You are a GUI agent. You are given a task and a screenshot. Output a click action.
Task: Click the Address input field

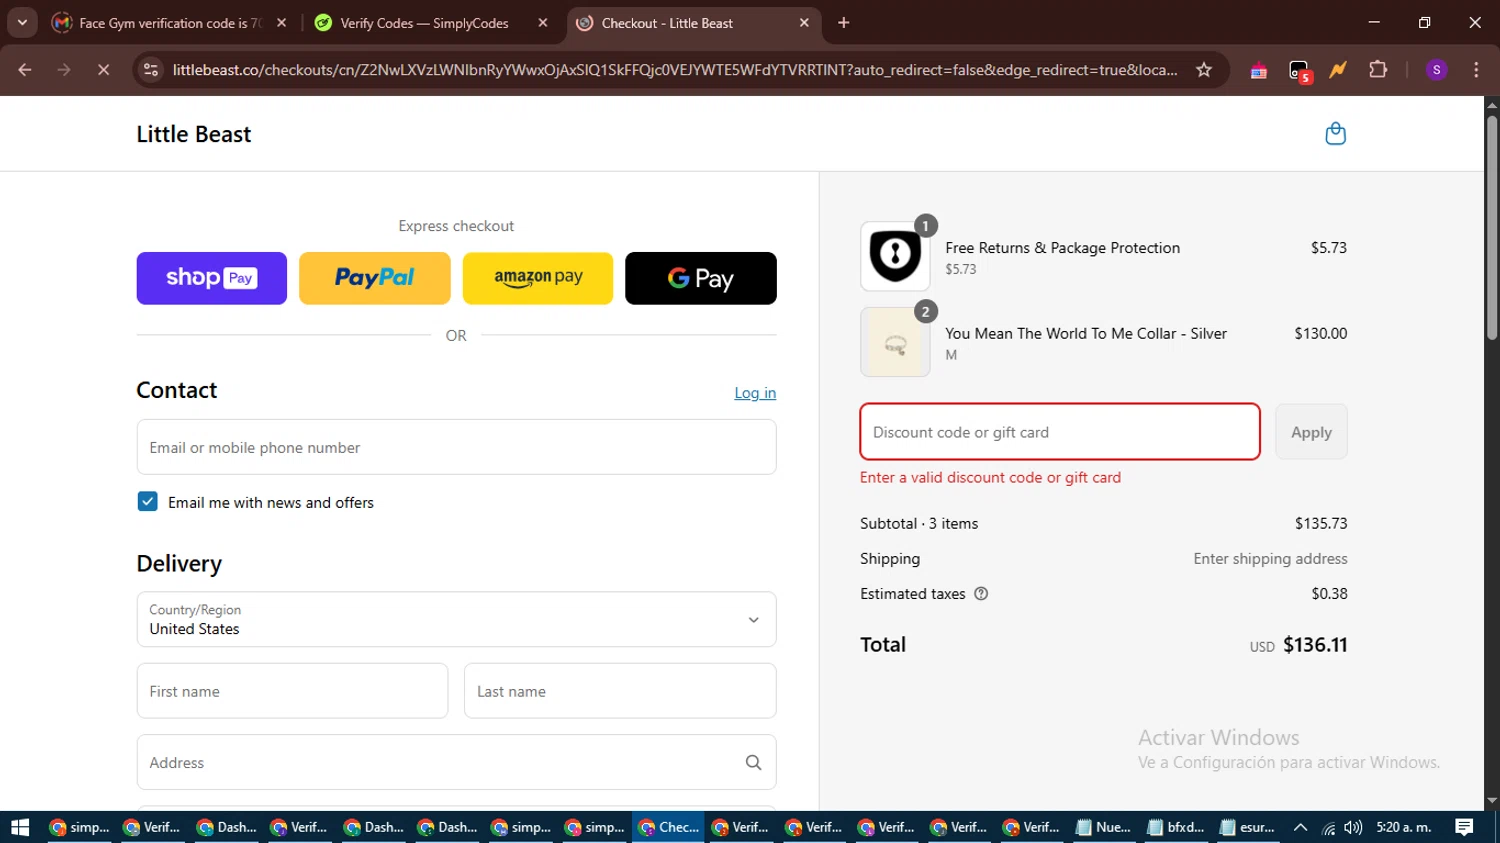coord(456,763)
